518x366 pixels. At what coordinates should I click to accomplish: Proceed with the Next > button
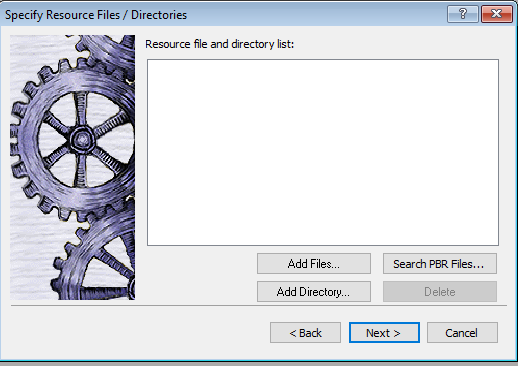point(384,333)
